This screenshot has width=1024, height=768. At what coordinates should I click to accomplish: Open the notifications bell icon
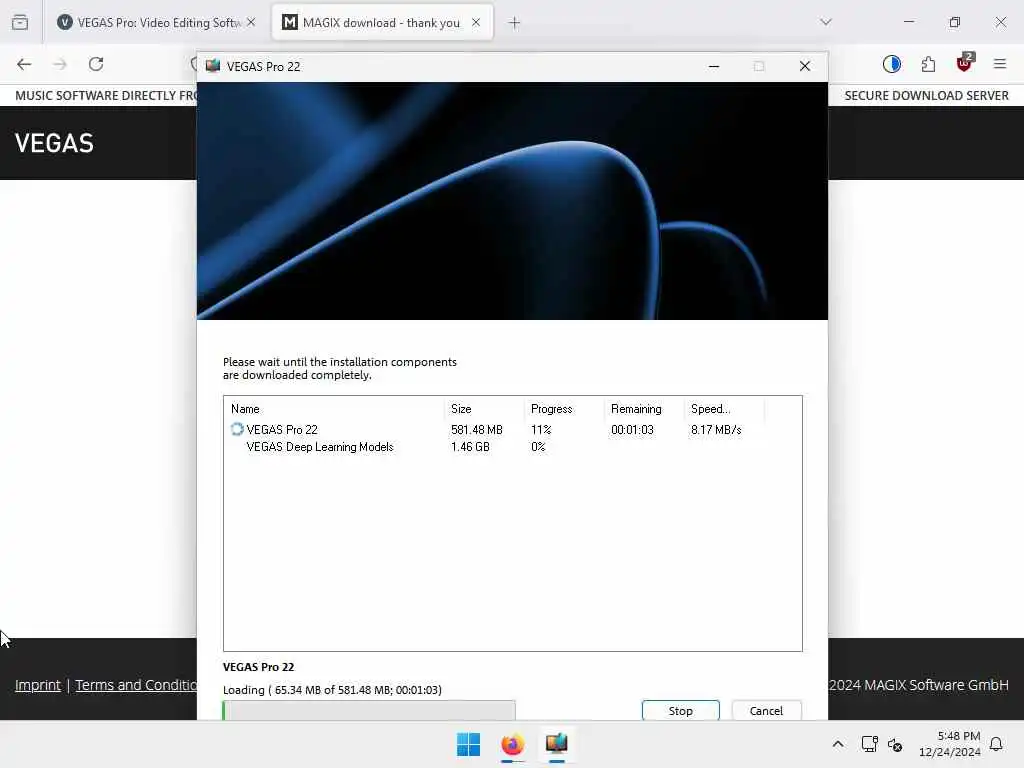pyautogui.click(x=996, y=744)
